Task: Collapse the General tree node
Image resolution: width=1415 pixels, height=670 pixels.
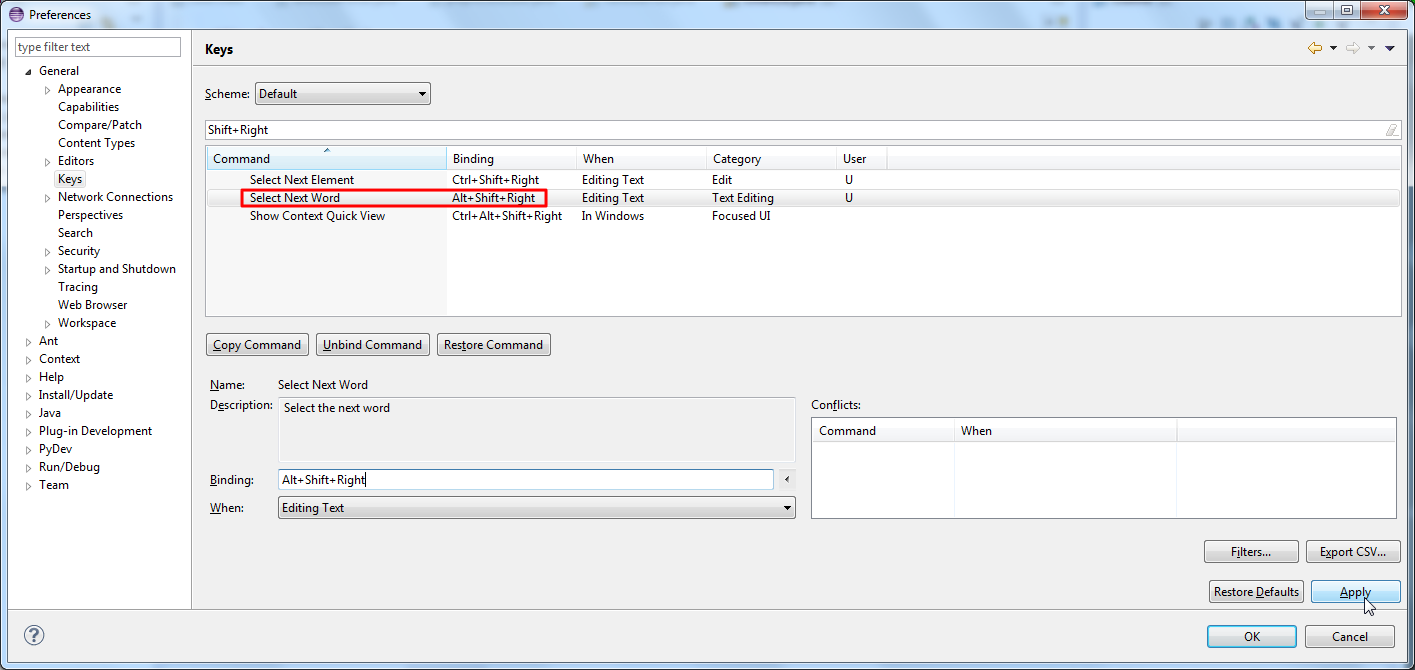Action: pos(28,71)
